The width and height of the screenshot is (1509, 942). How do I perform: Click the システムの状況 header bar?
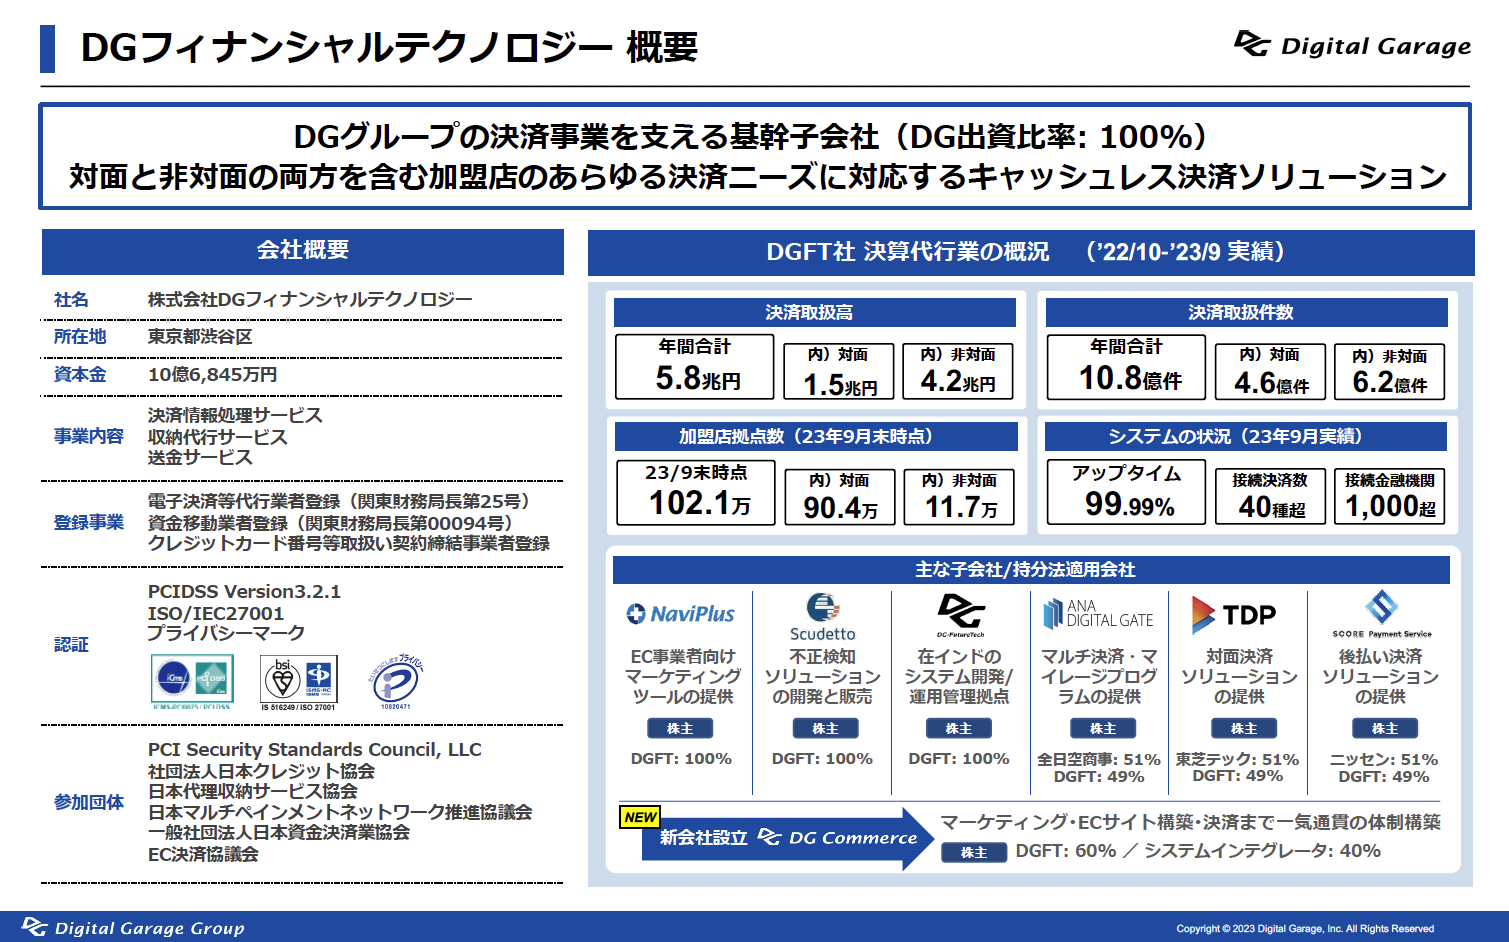pos(1245,437)
